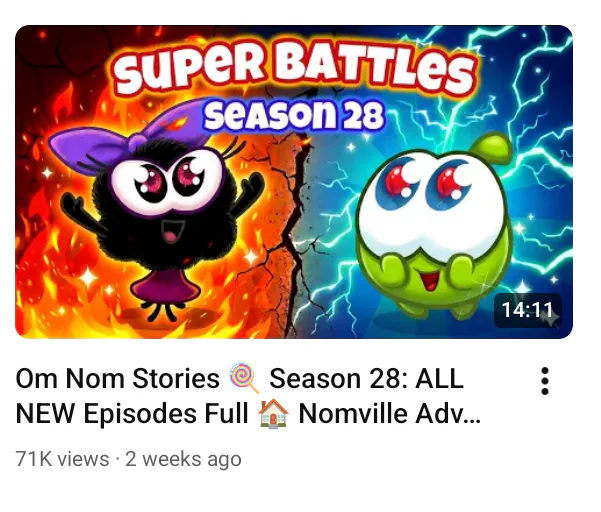Viewport: 601px width, 512px height.
Task: Click the cracked divider in the thumbnail
Action: coord(293,238)
